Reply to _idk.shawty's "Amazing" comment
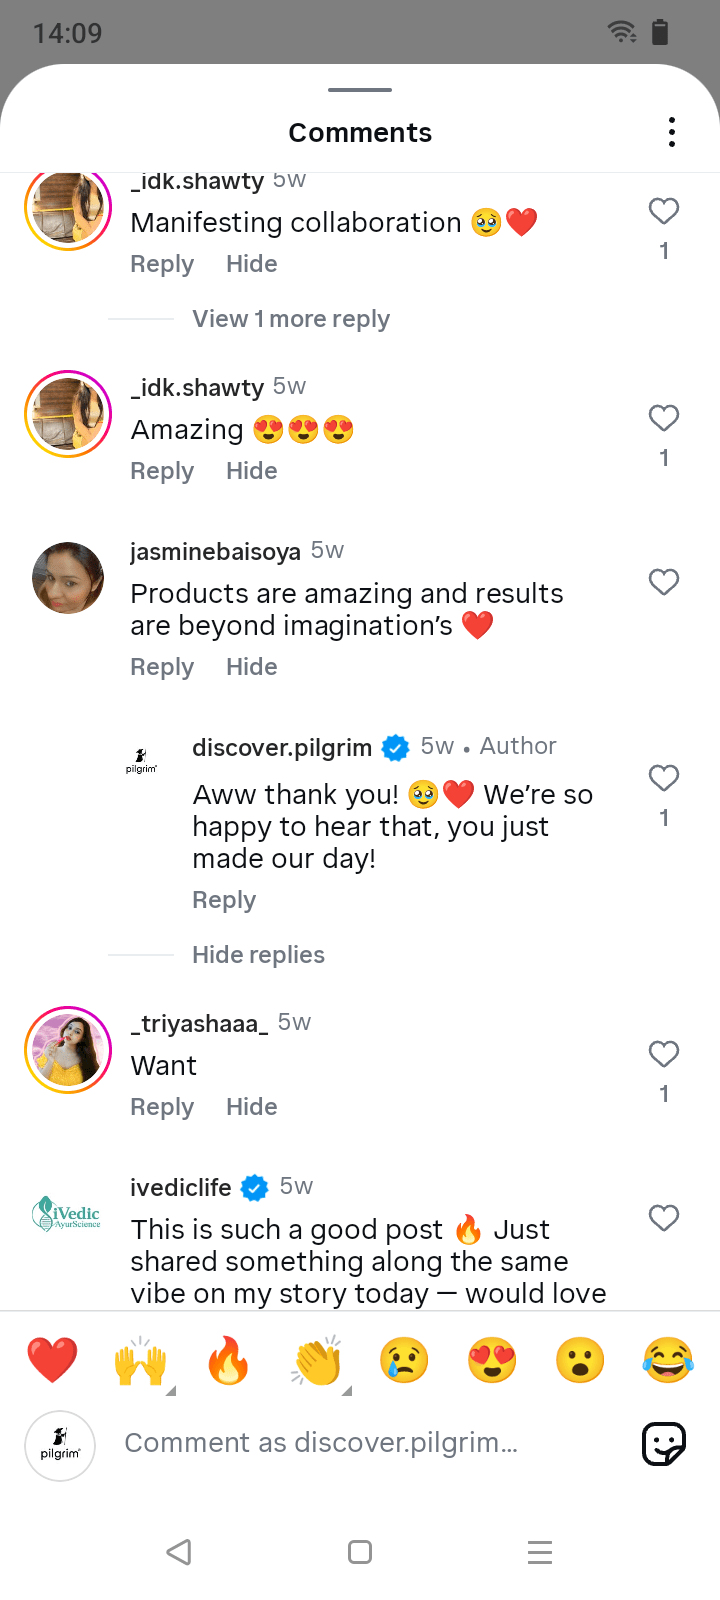This screenshot has height=1600, width=720. click(x=162, y=471)
